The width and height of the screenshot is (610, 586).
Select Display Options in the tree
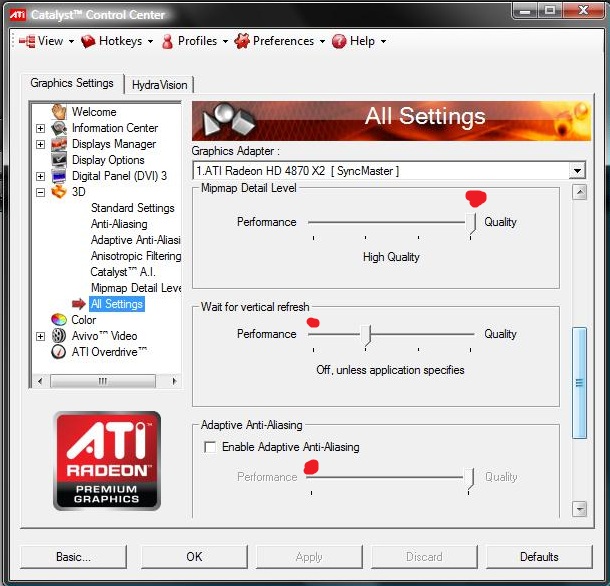point(108,160)
